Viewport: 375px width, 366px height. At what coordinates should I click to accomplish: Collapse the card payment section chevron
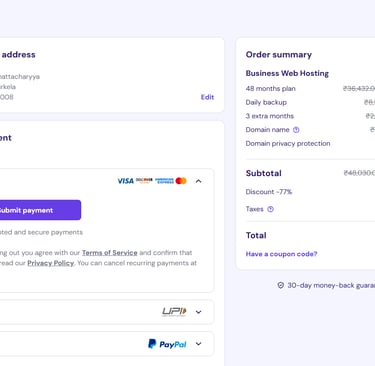199,181
